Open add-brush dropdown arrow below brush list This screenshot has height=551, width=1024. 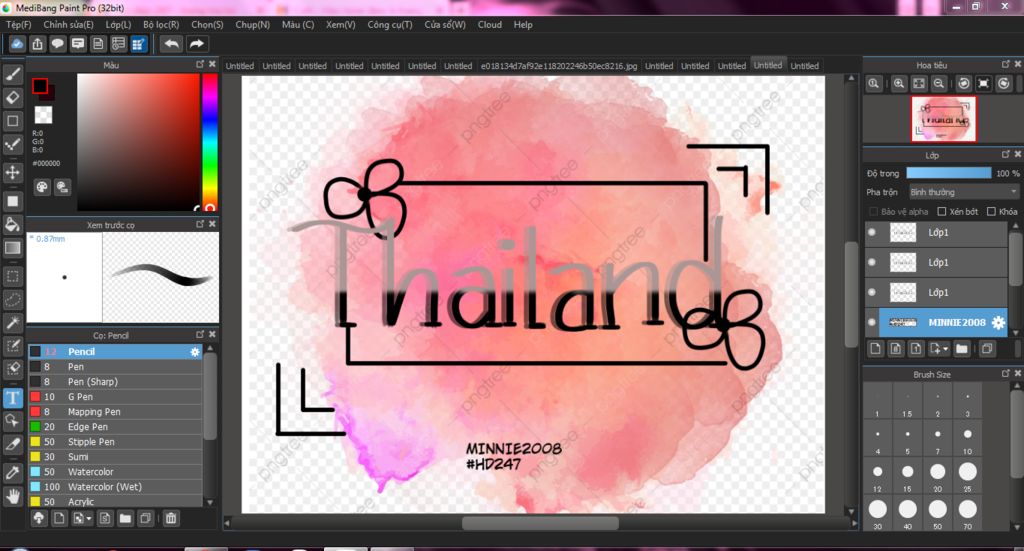(88, 519)
